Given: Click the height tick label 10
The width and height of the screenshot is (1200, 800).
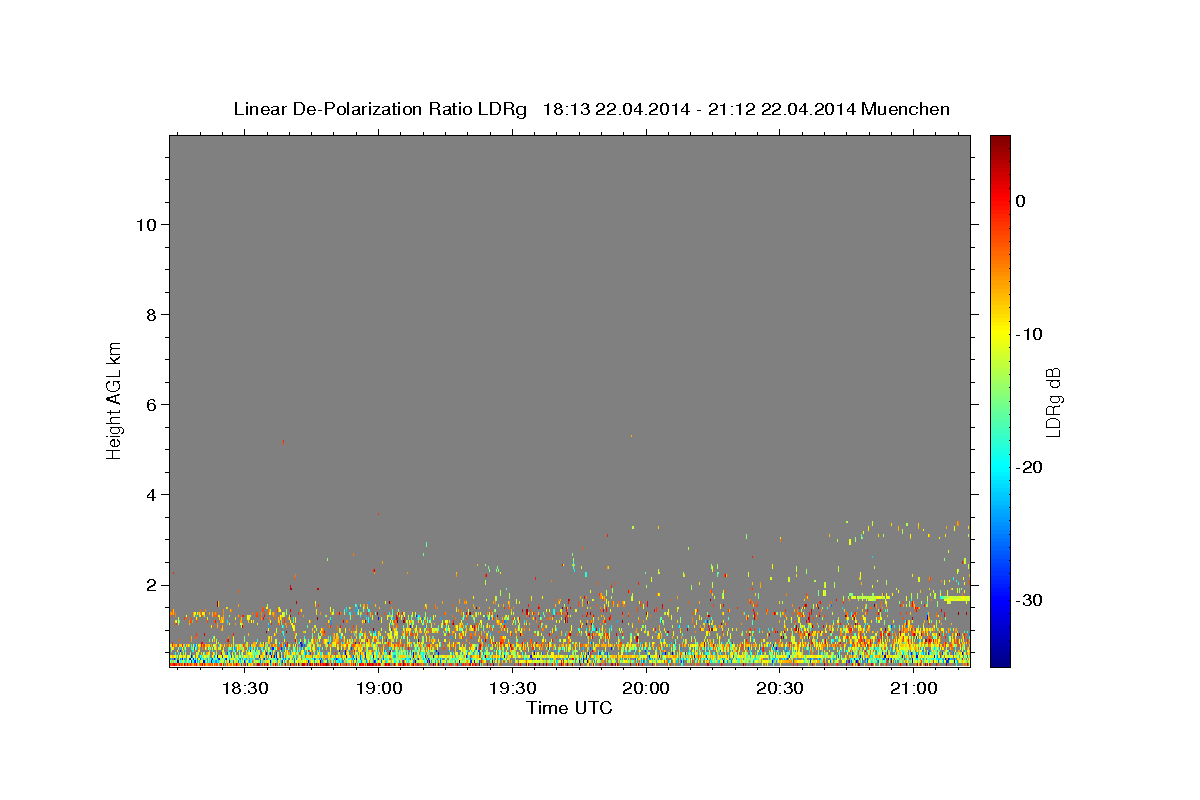Looking at the screenshot, I should (147, 225).
